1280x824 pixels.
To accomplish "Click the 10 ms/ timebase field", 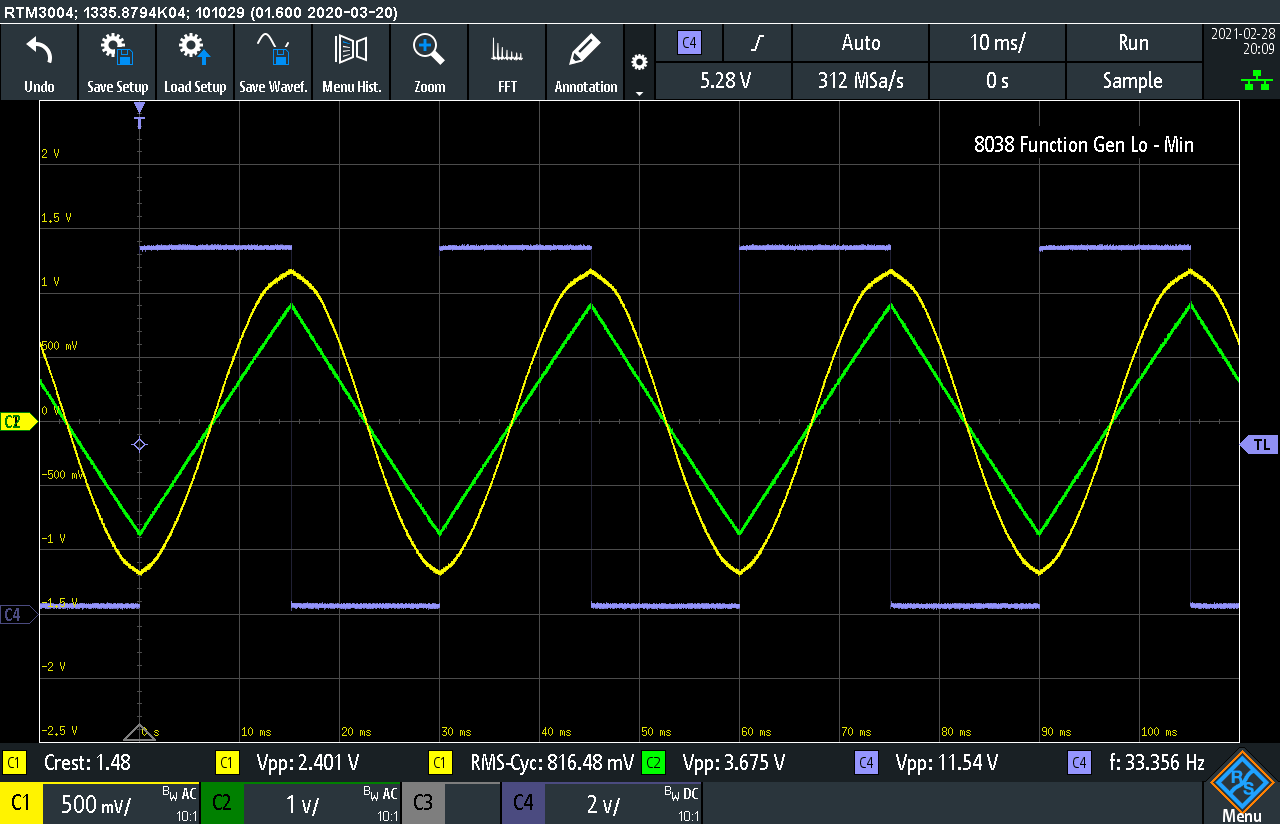I will (x=997, y=43).
